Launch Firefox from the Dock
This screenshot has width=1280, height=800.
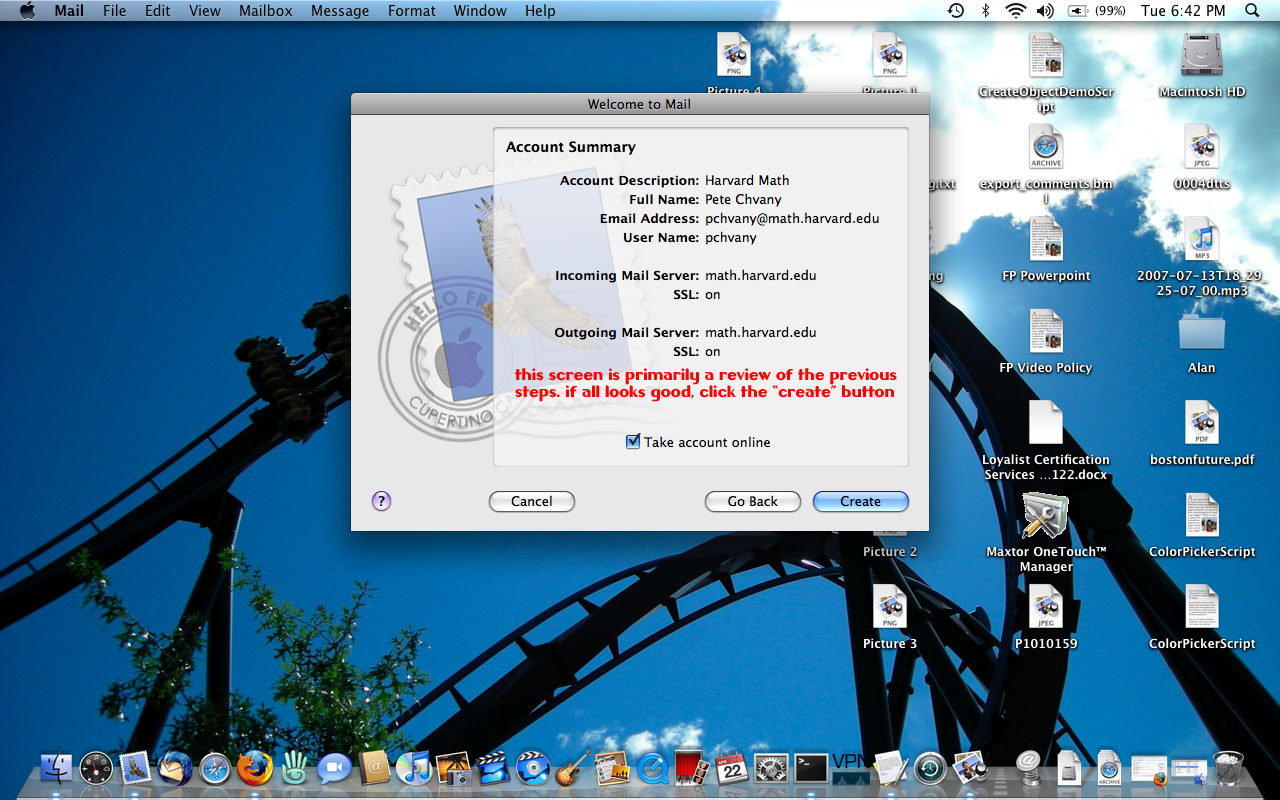255,768
